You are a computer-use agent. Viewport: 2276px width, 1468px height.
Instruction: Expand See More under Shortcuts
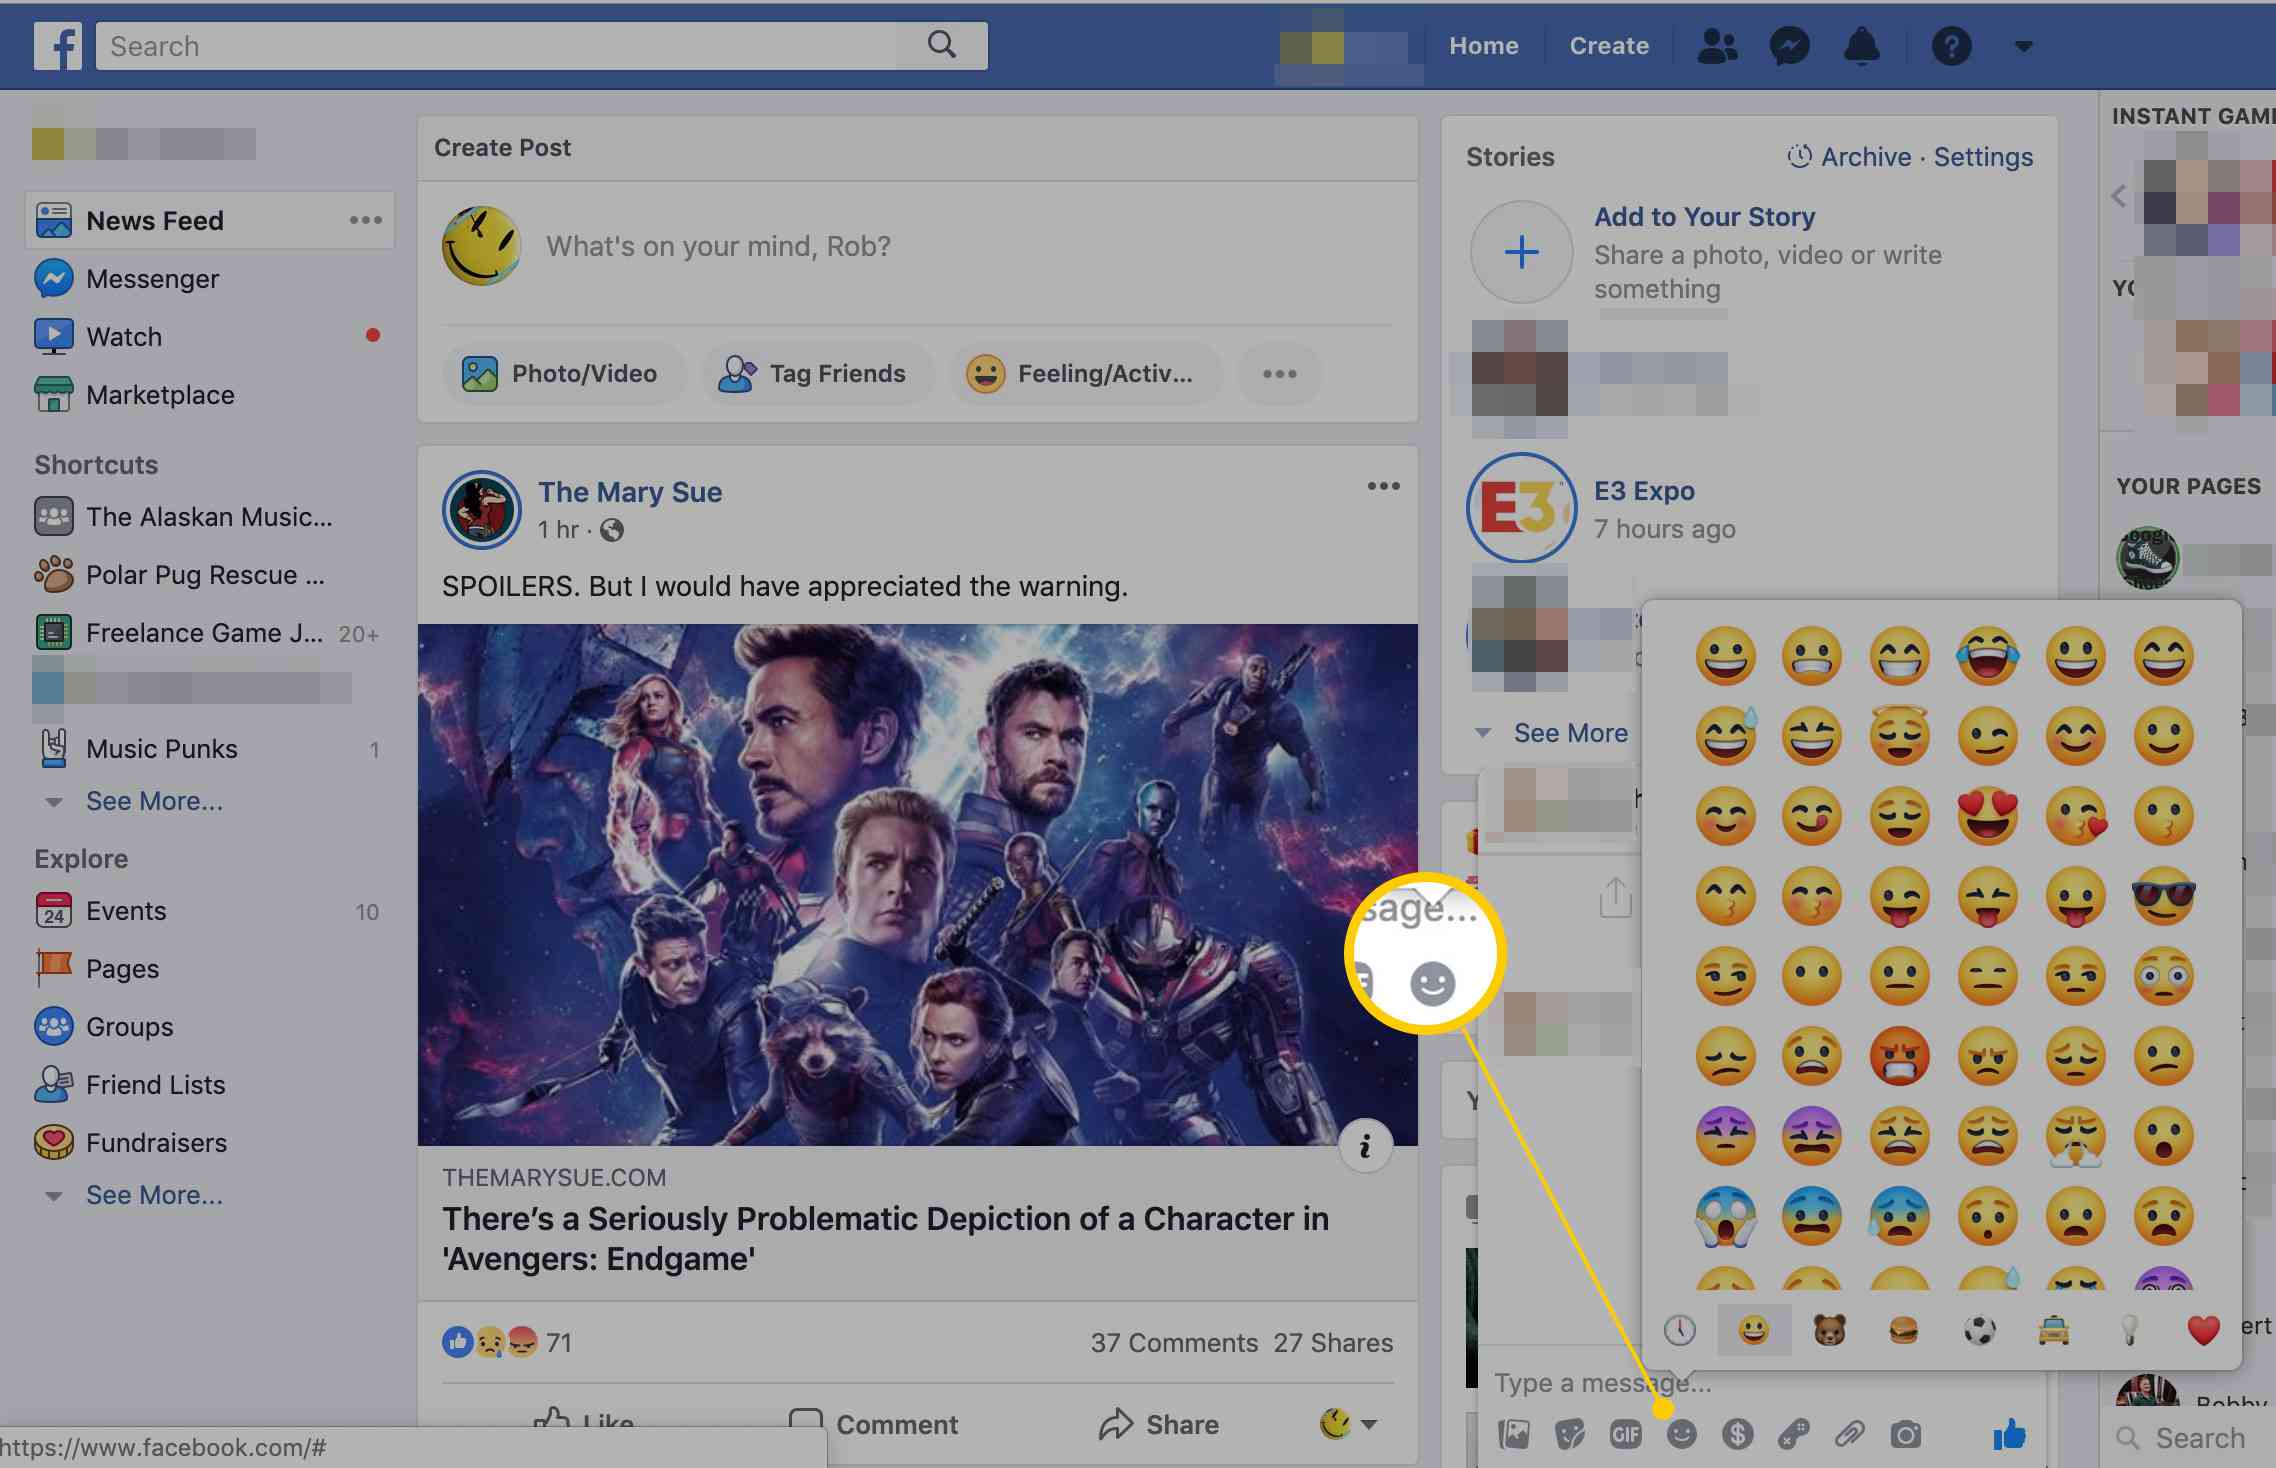154,801
